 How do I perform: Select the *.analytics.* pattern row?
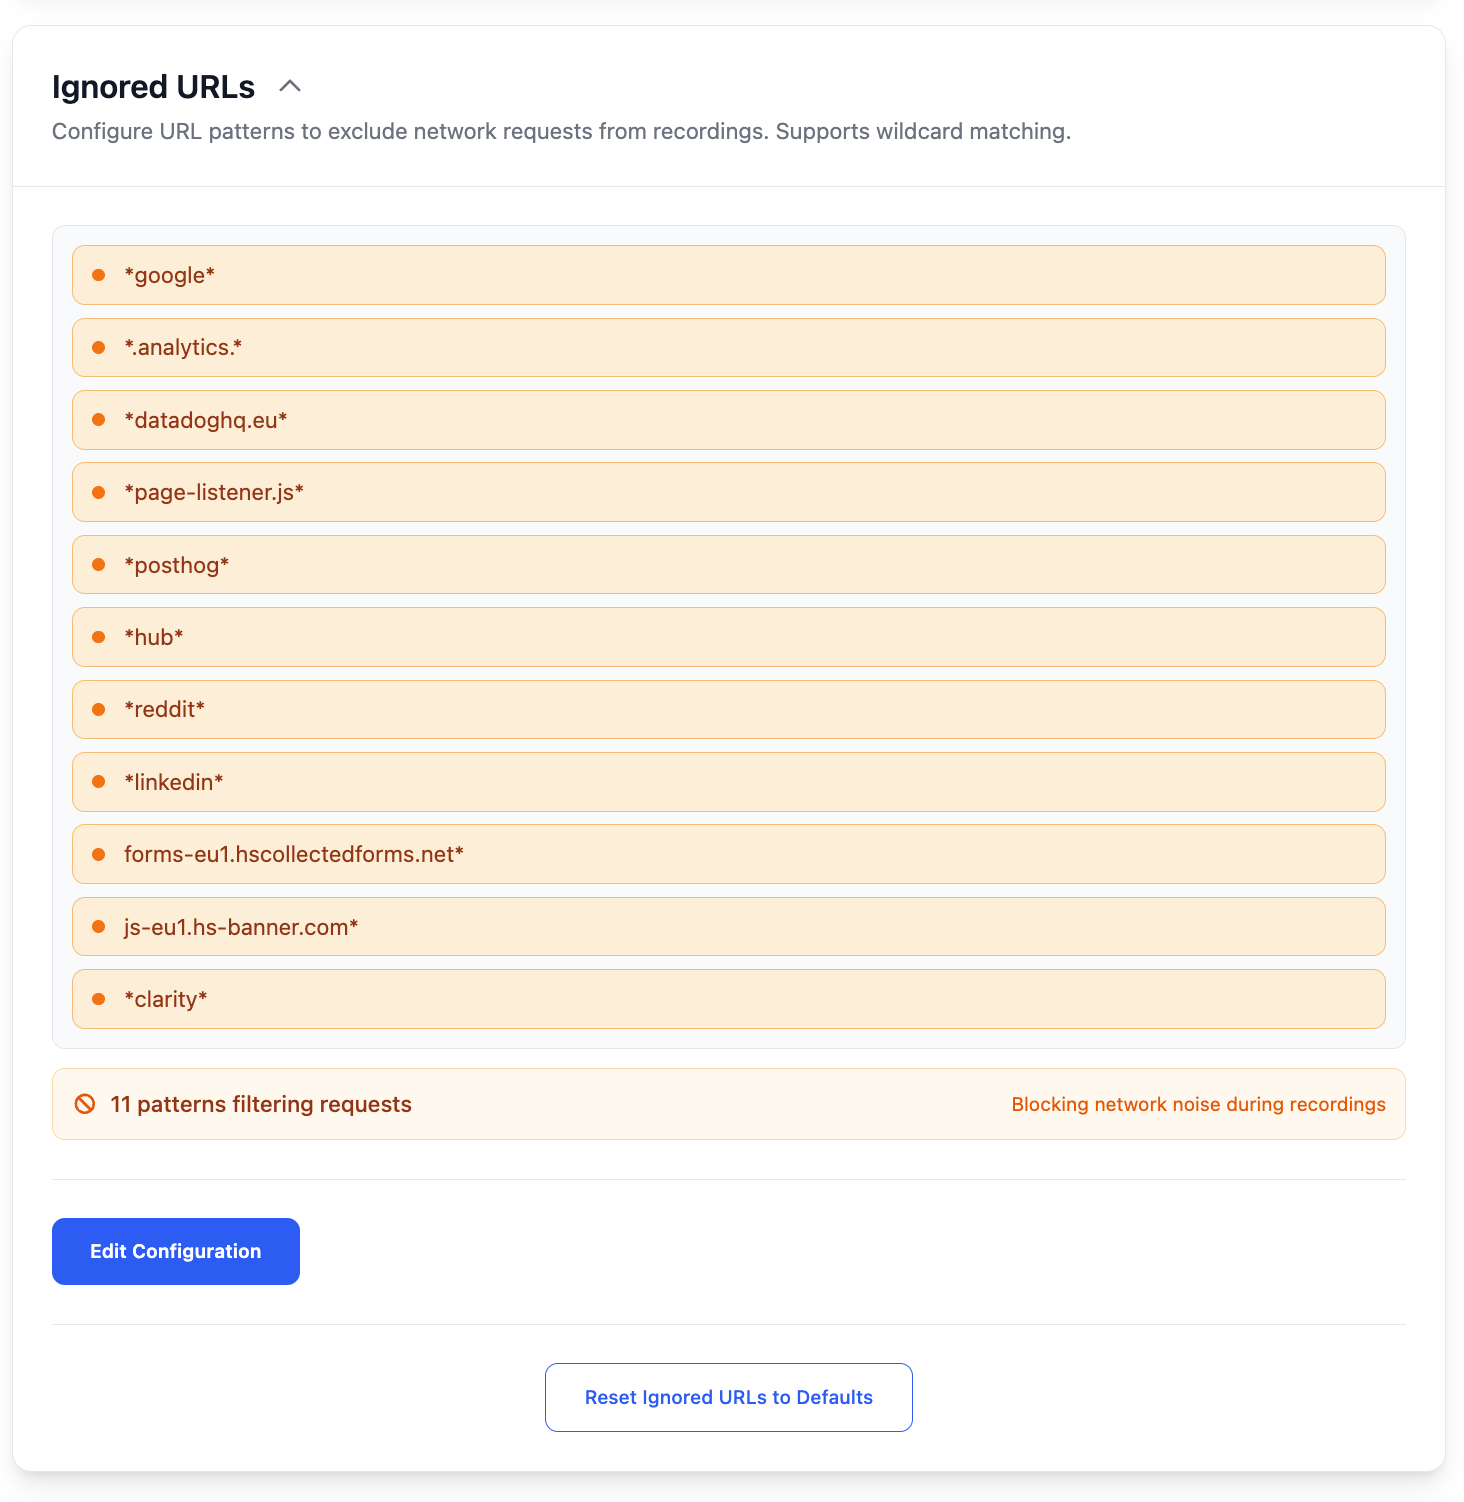[728, 348]
